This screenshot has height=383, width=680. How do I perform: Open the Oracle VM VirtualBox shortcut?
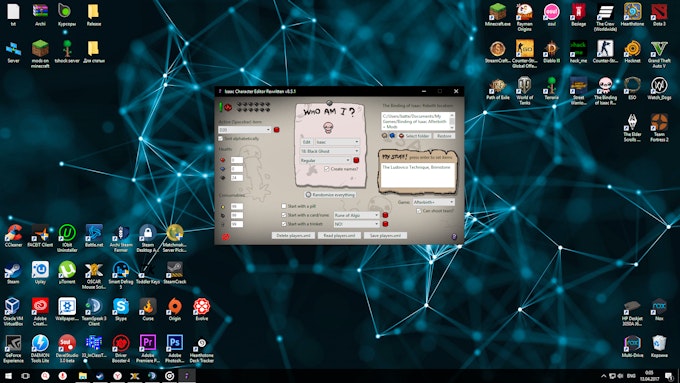(x=13, y=311)
